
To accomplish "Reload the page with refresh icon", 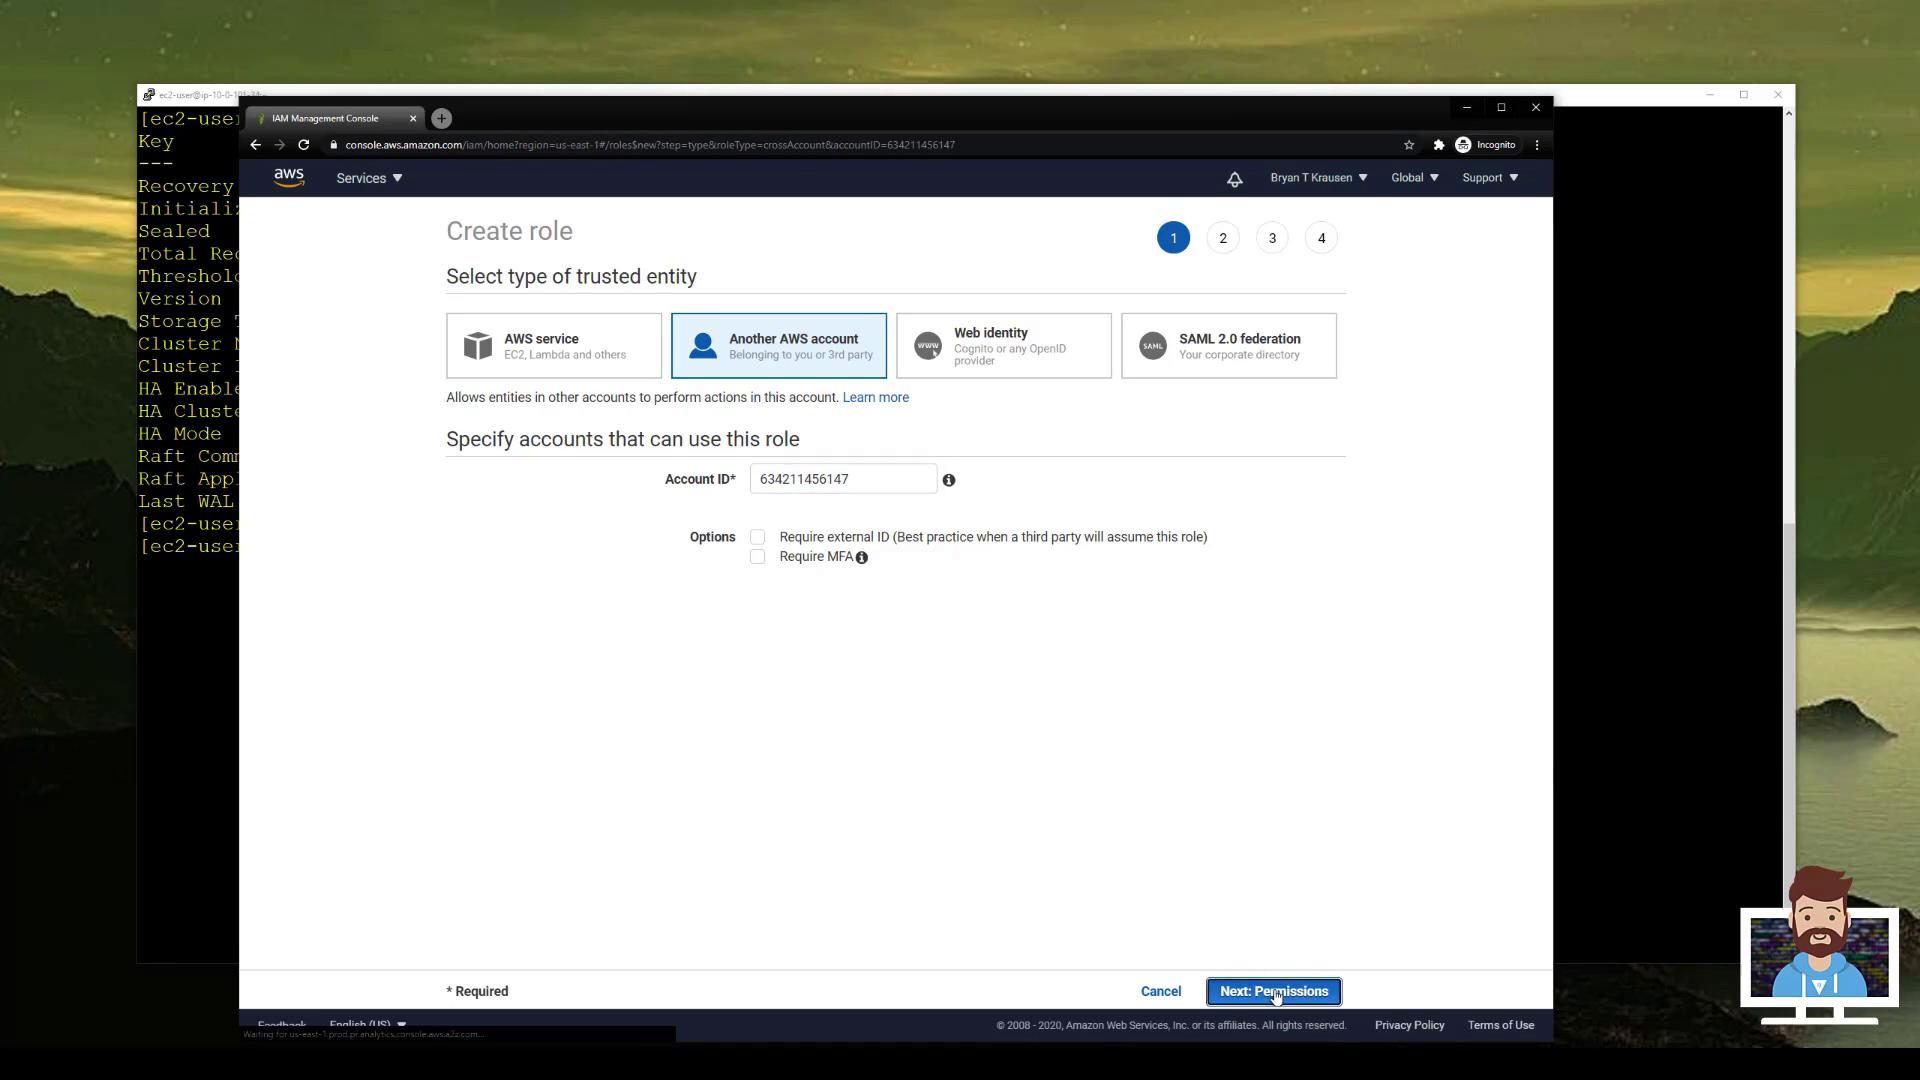I will pos(304,145).
